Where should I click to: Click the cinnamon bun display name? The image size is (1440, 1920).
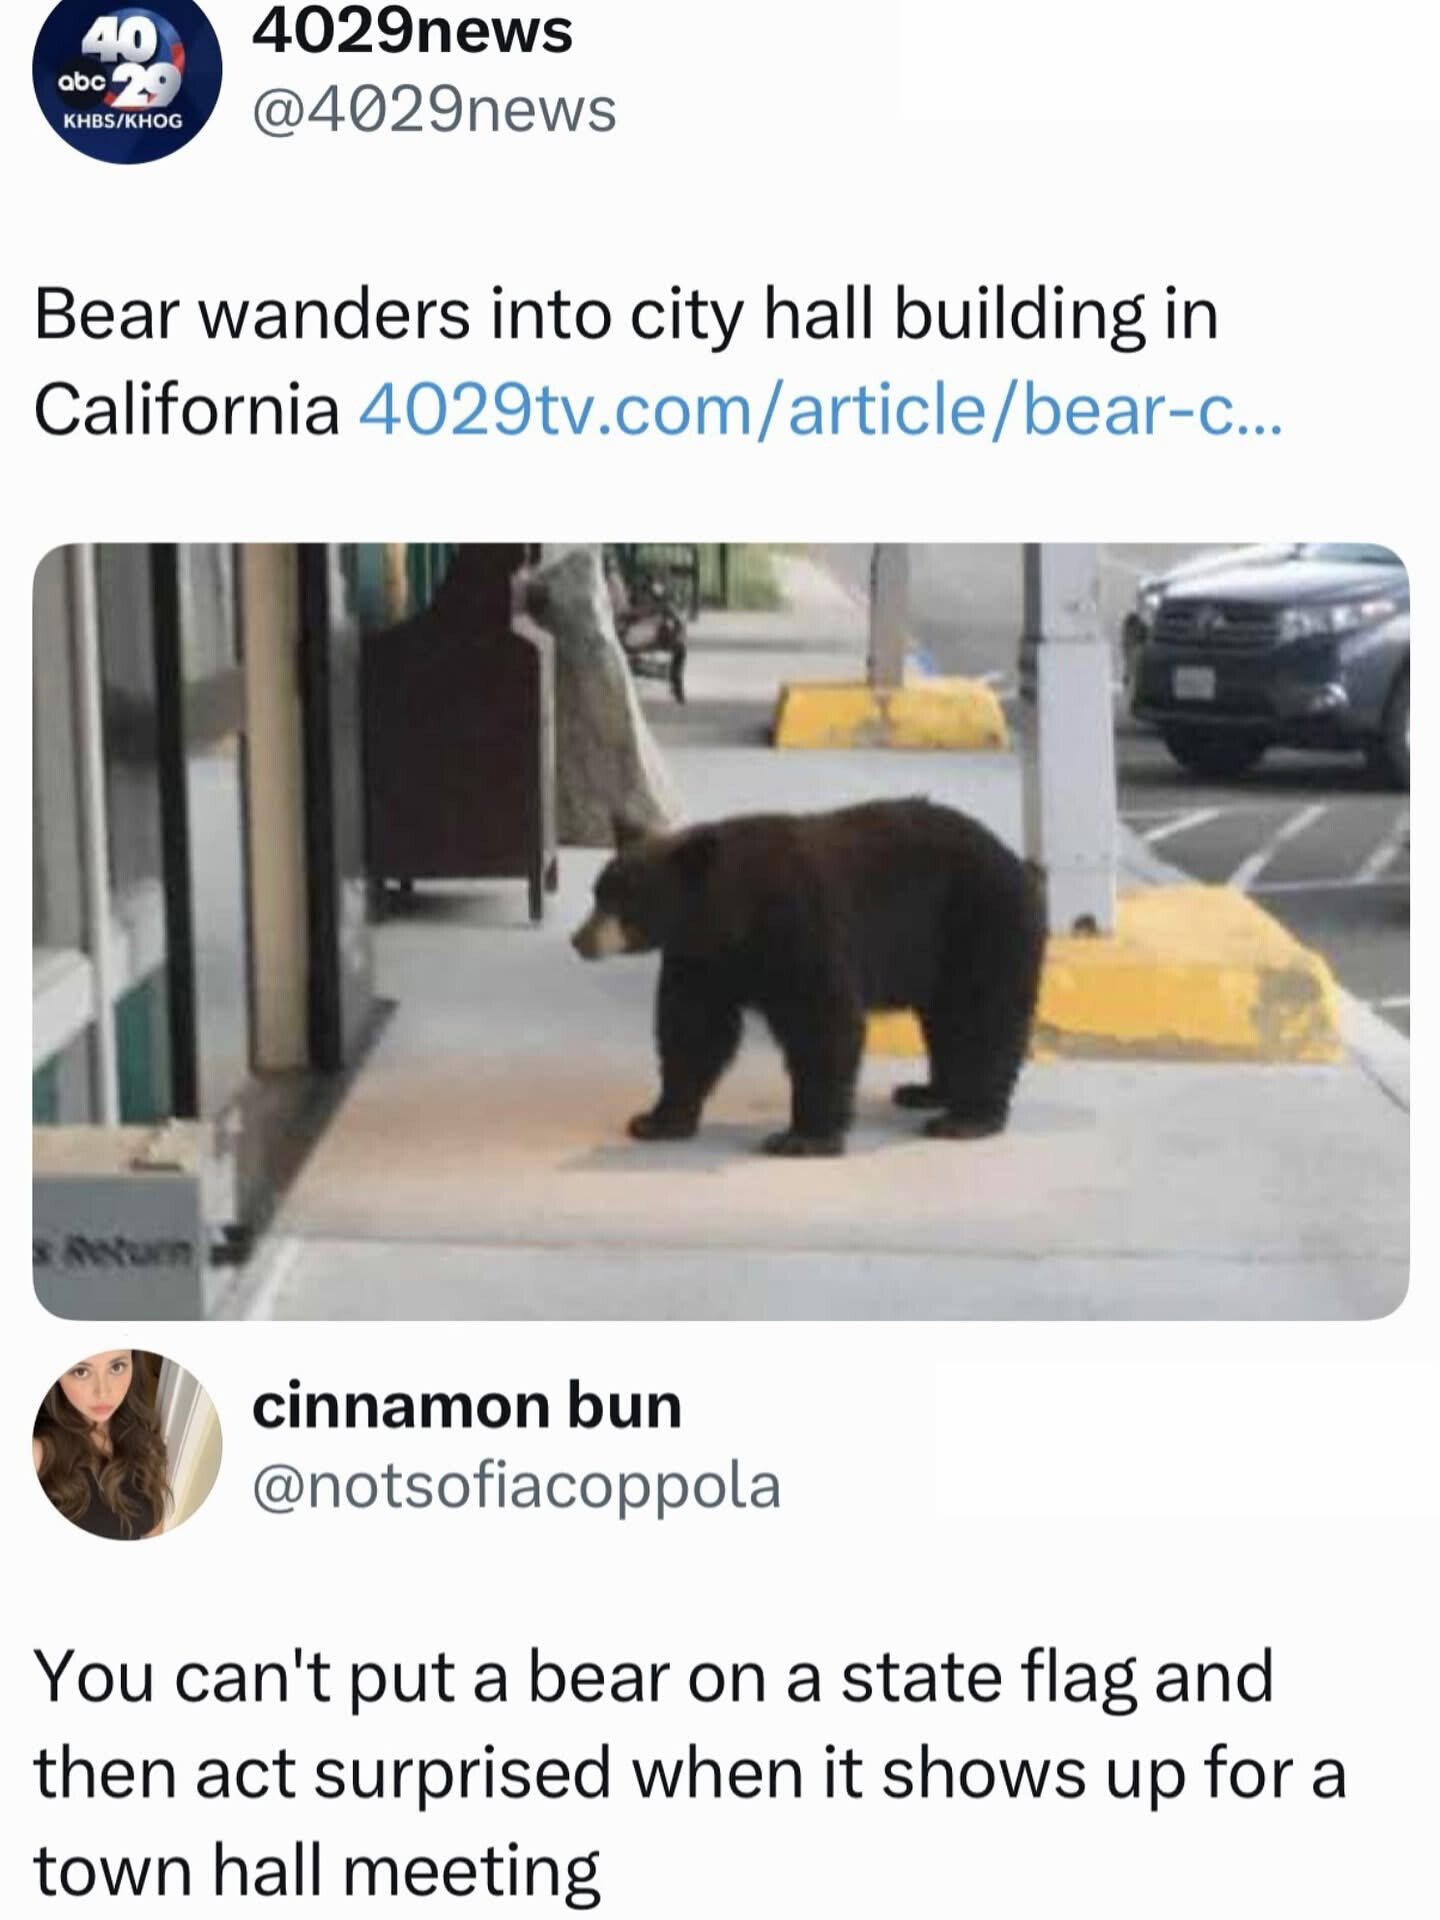[467, 1406]
